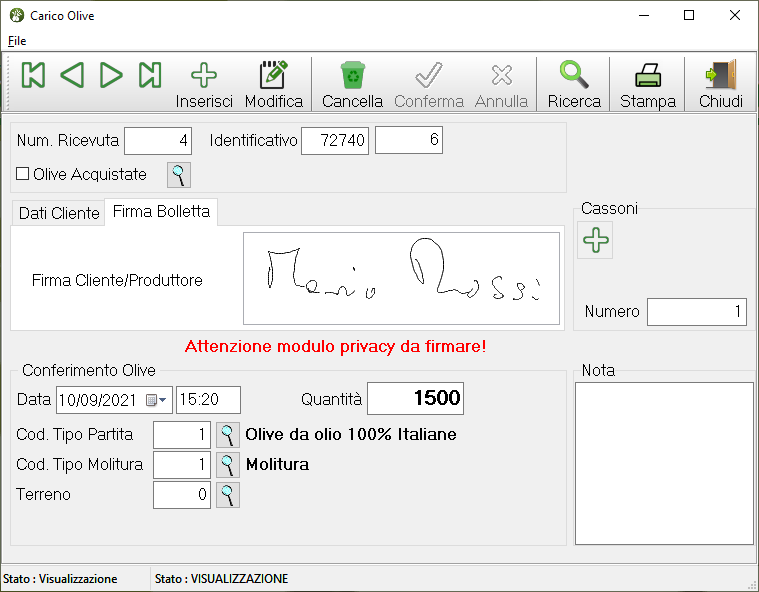The width and height of the screenshot is (759, 592).
Task: Click Chiudi to close the form
Action: 721,85
